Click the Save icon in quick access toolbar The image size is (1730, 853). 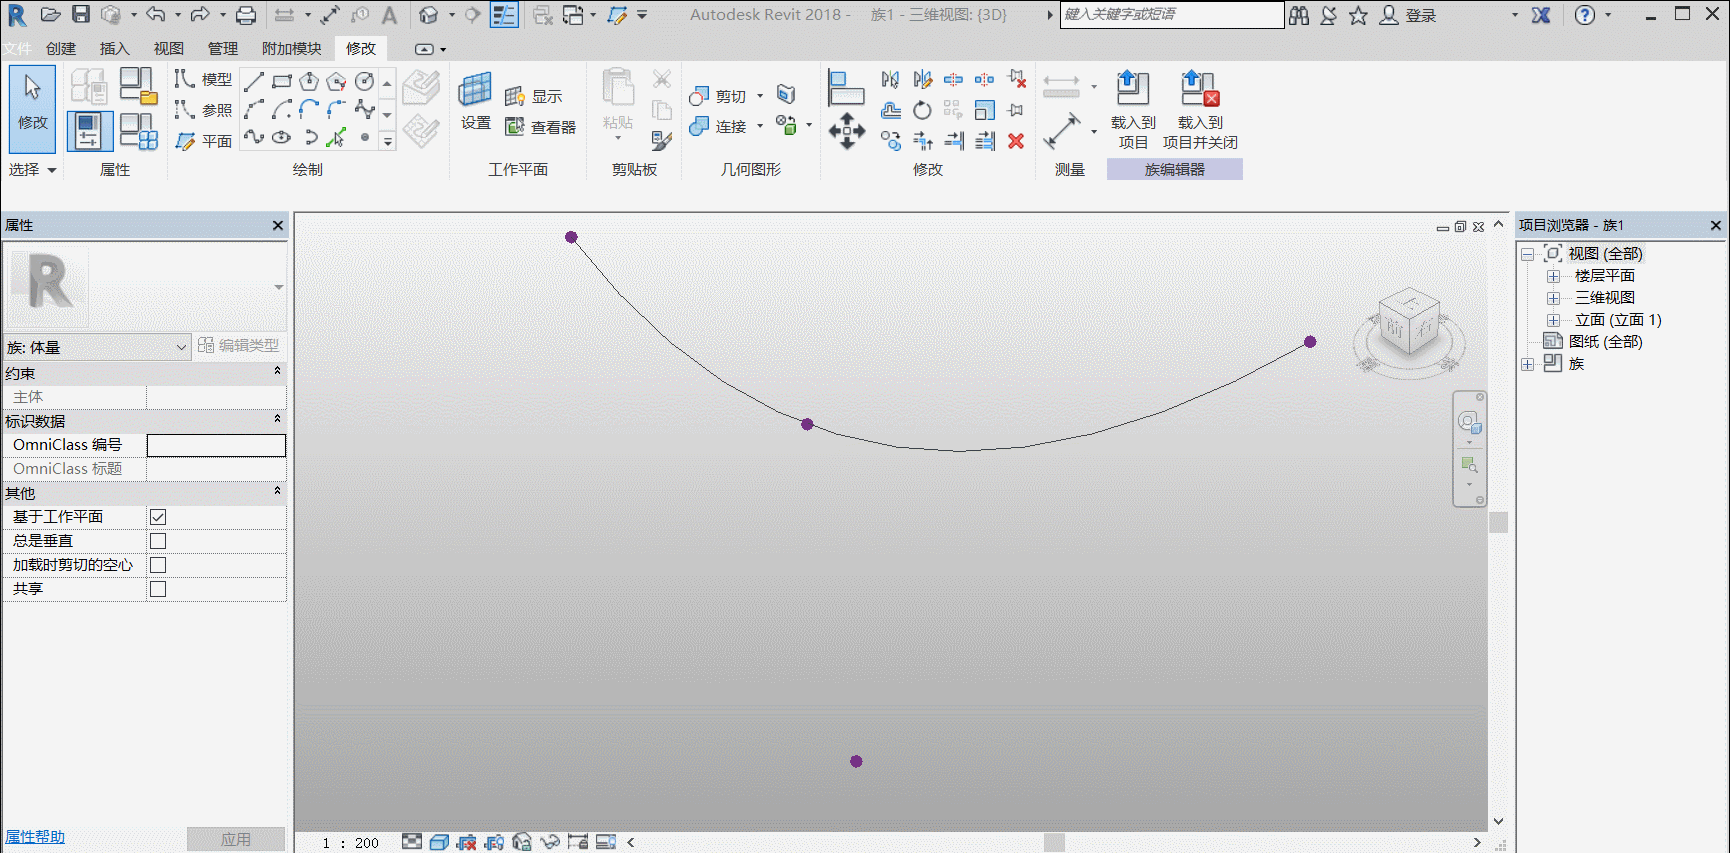(81, 15)
